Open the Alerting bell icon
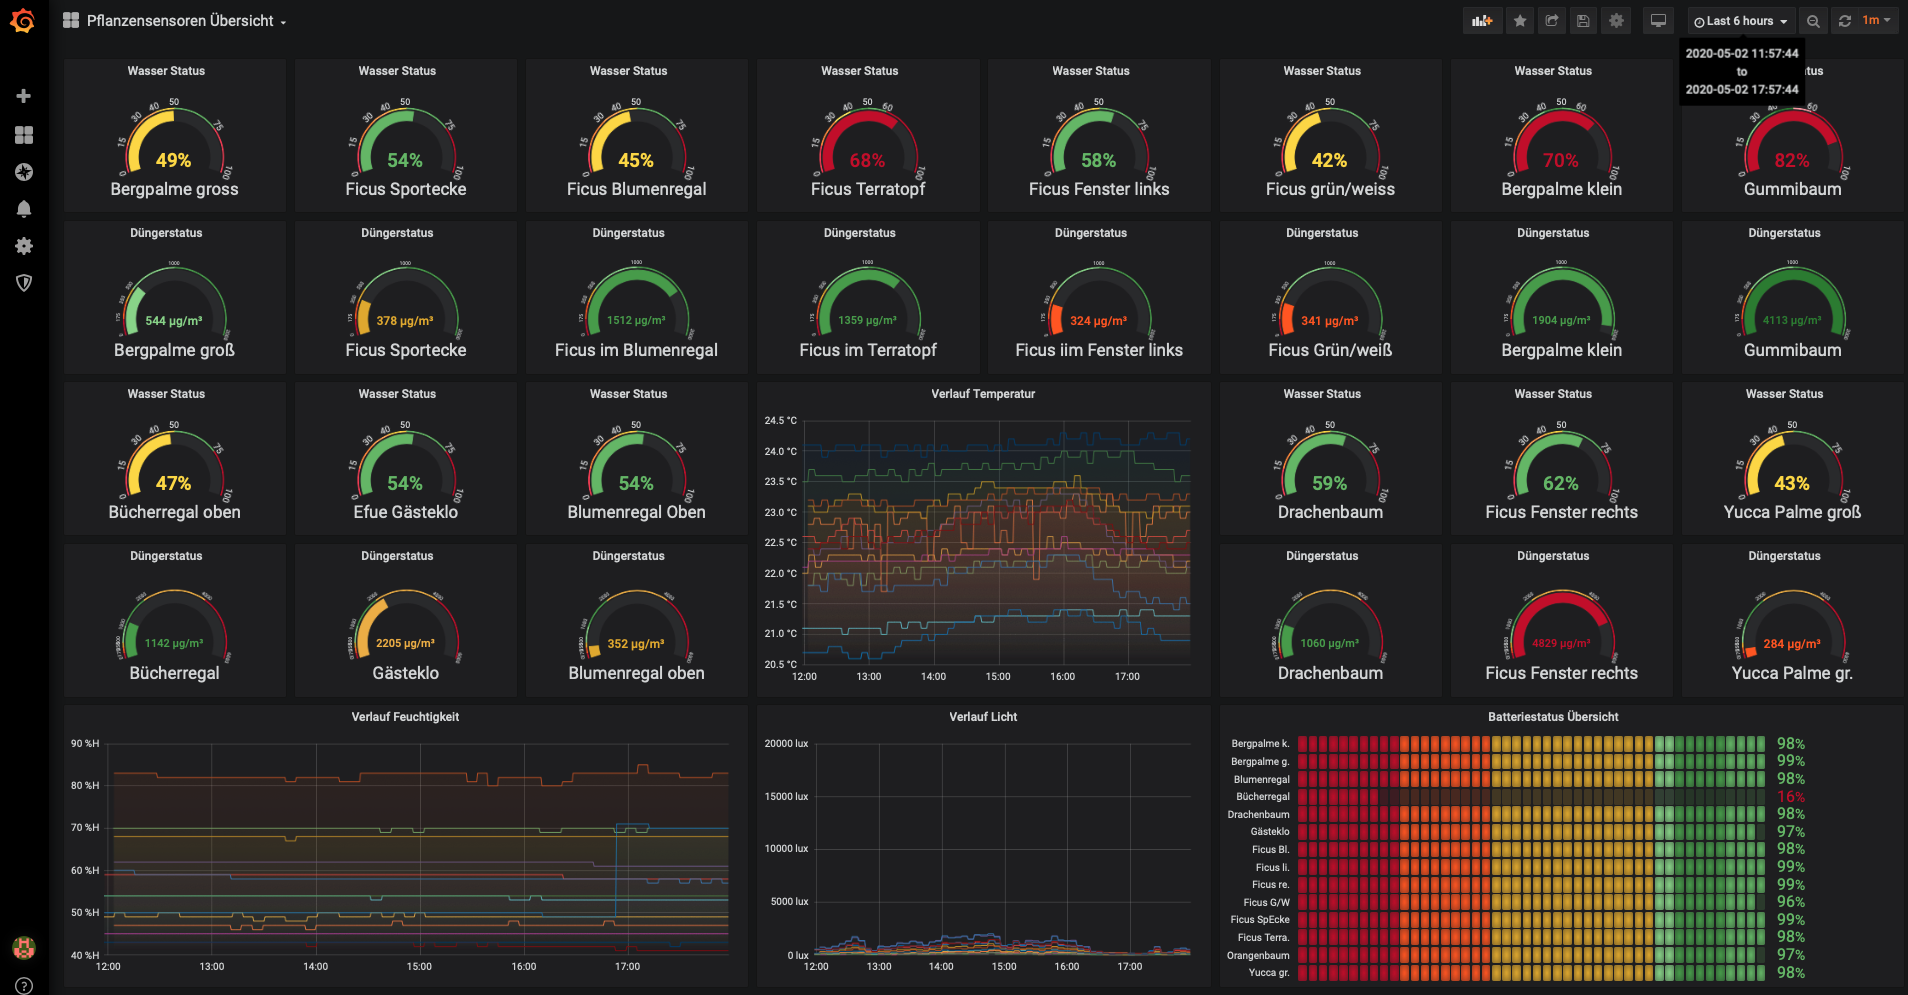The width and height of the screenshot is (1908, 995). (24, 209)
